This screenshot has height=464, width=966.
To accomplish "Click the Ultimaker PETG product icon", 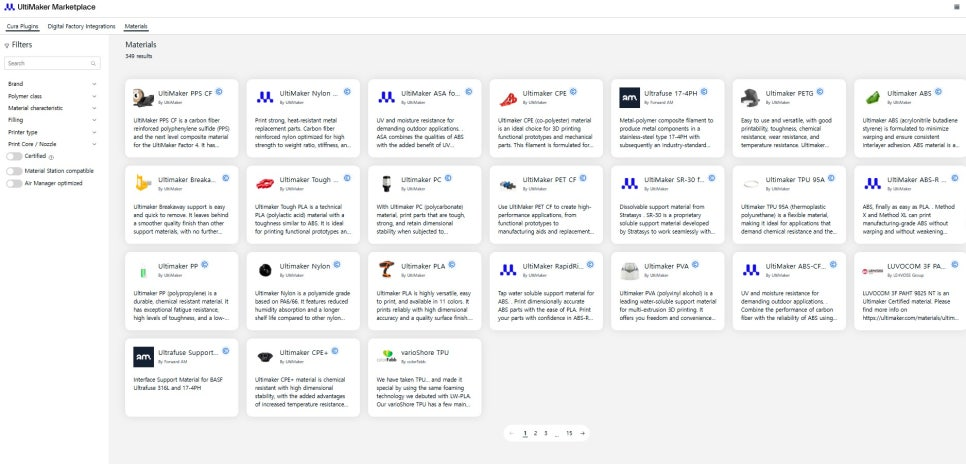I will coord(751,97).
